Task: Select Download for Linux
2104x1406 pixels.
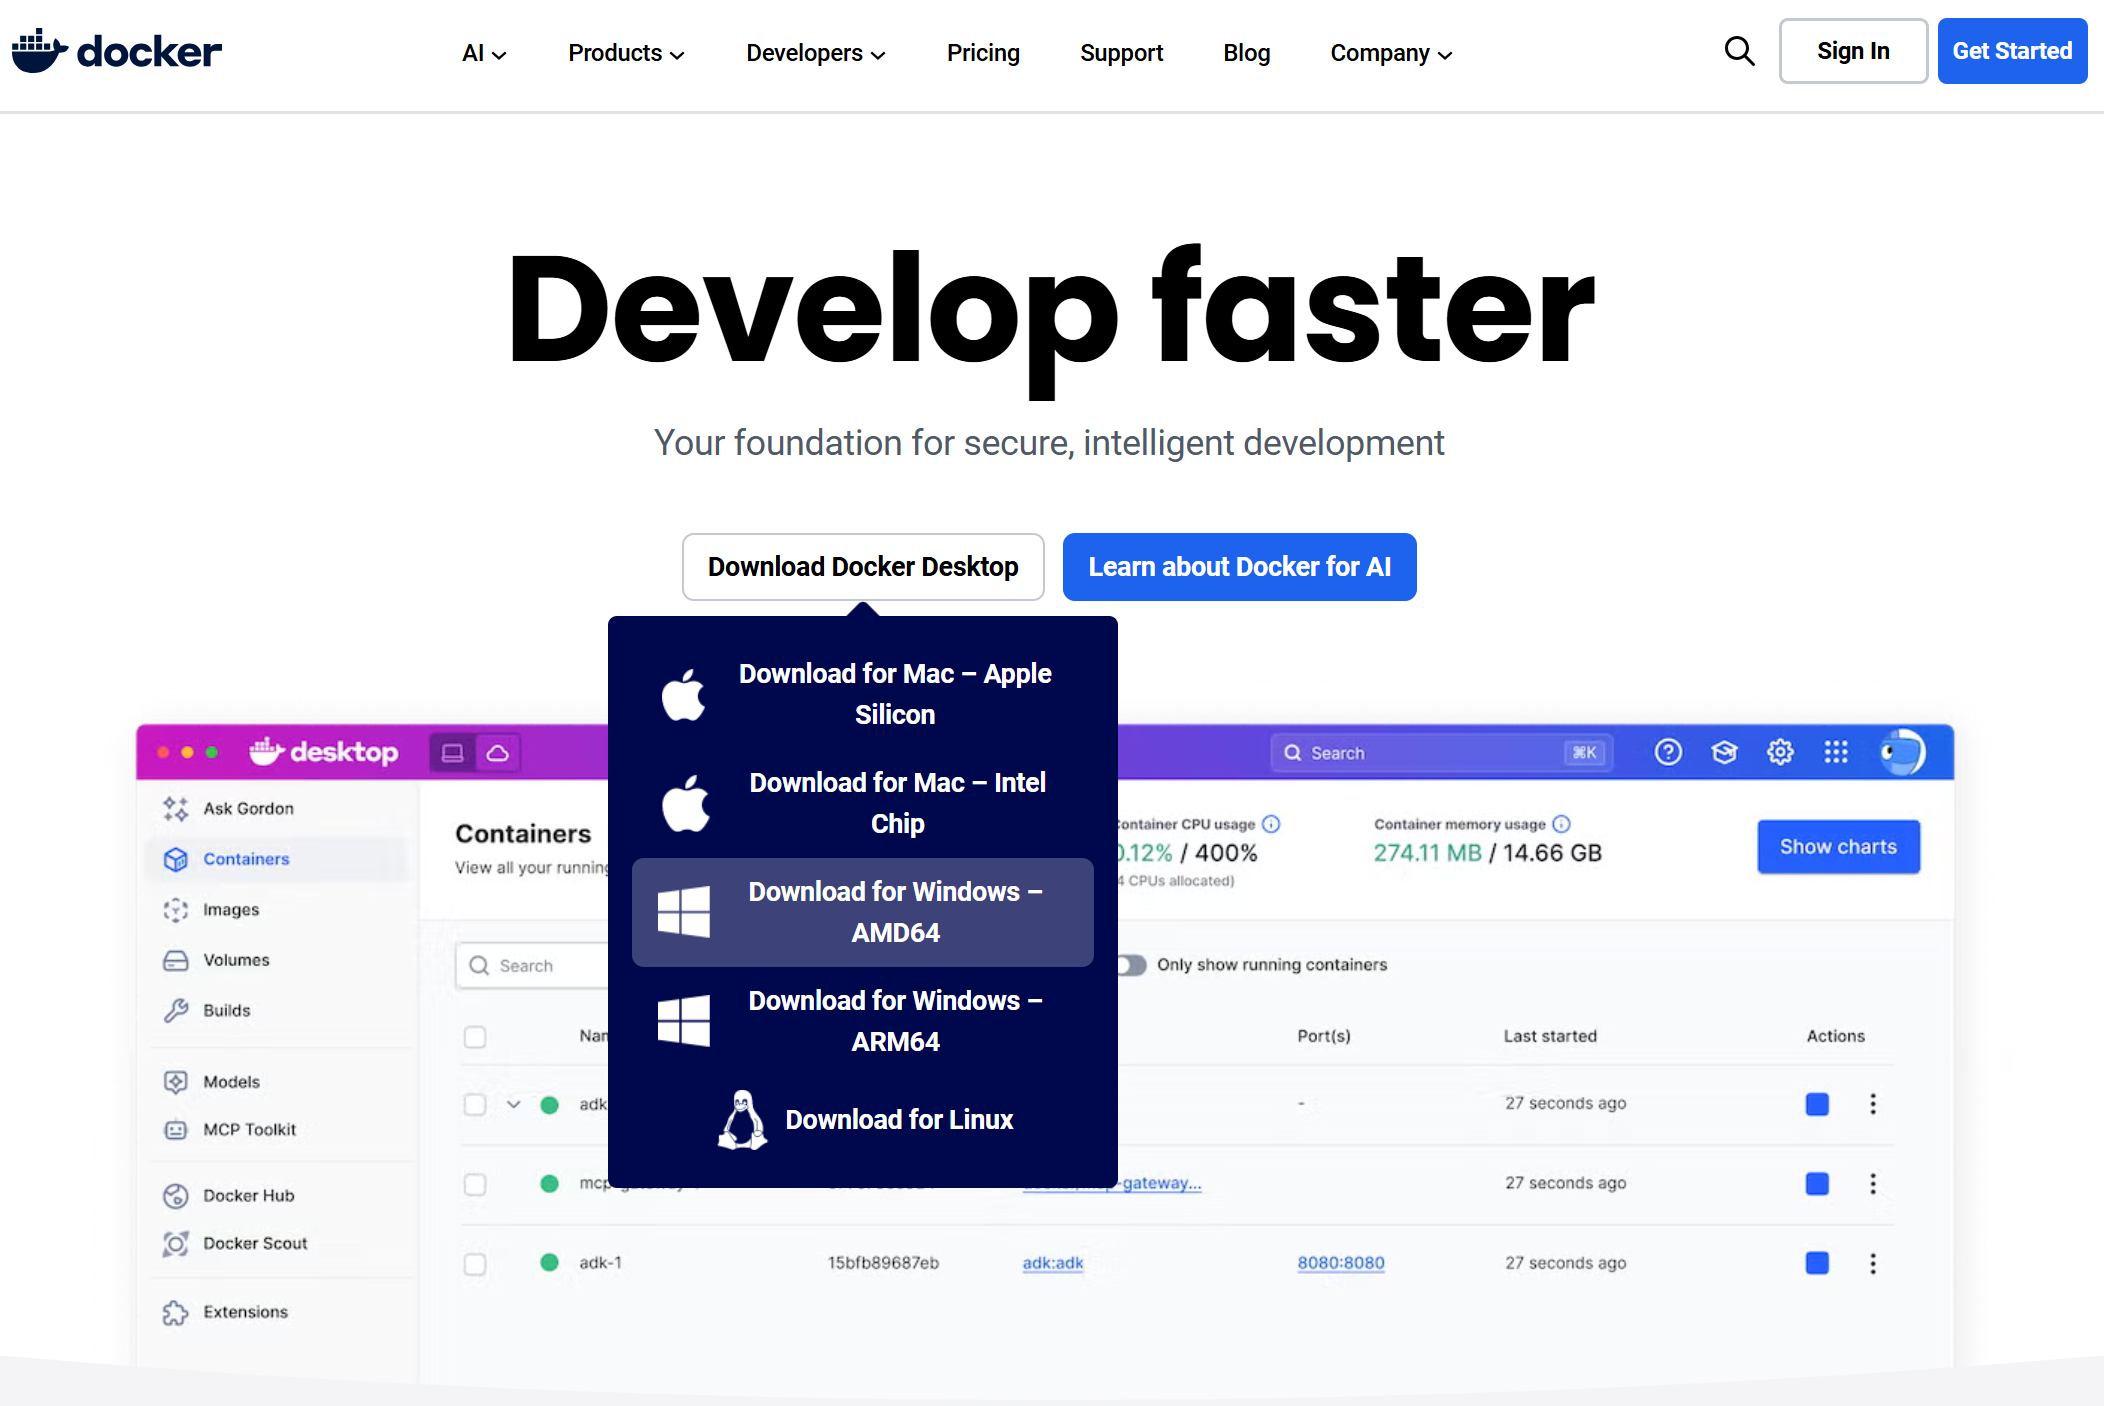Action: click(863, 1120)
